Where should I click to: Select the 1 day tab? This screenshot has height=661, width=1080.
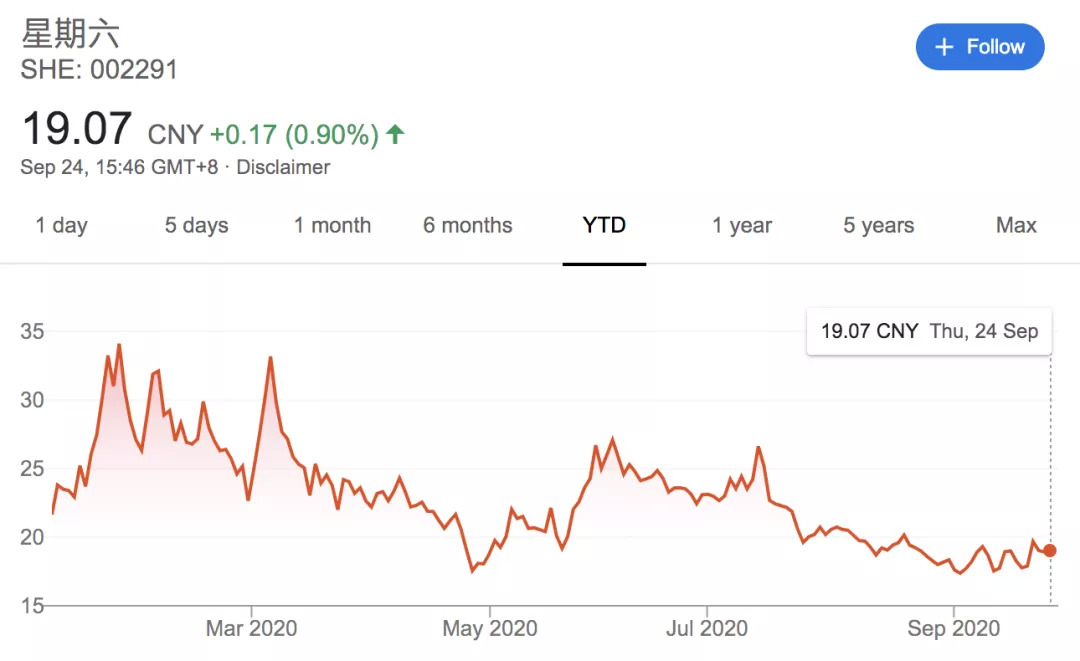click(x=61, y=226)
